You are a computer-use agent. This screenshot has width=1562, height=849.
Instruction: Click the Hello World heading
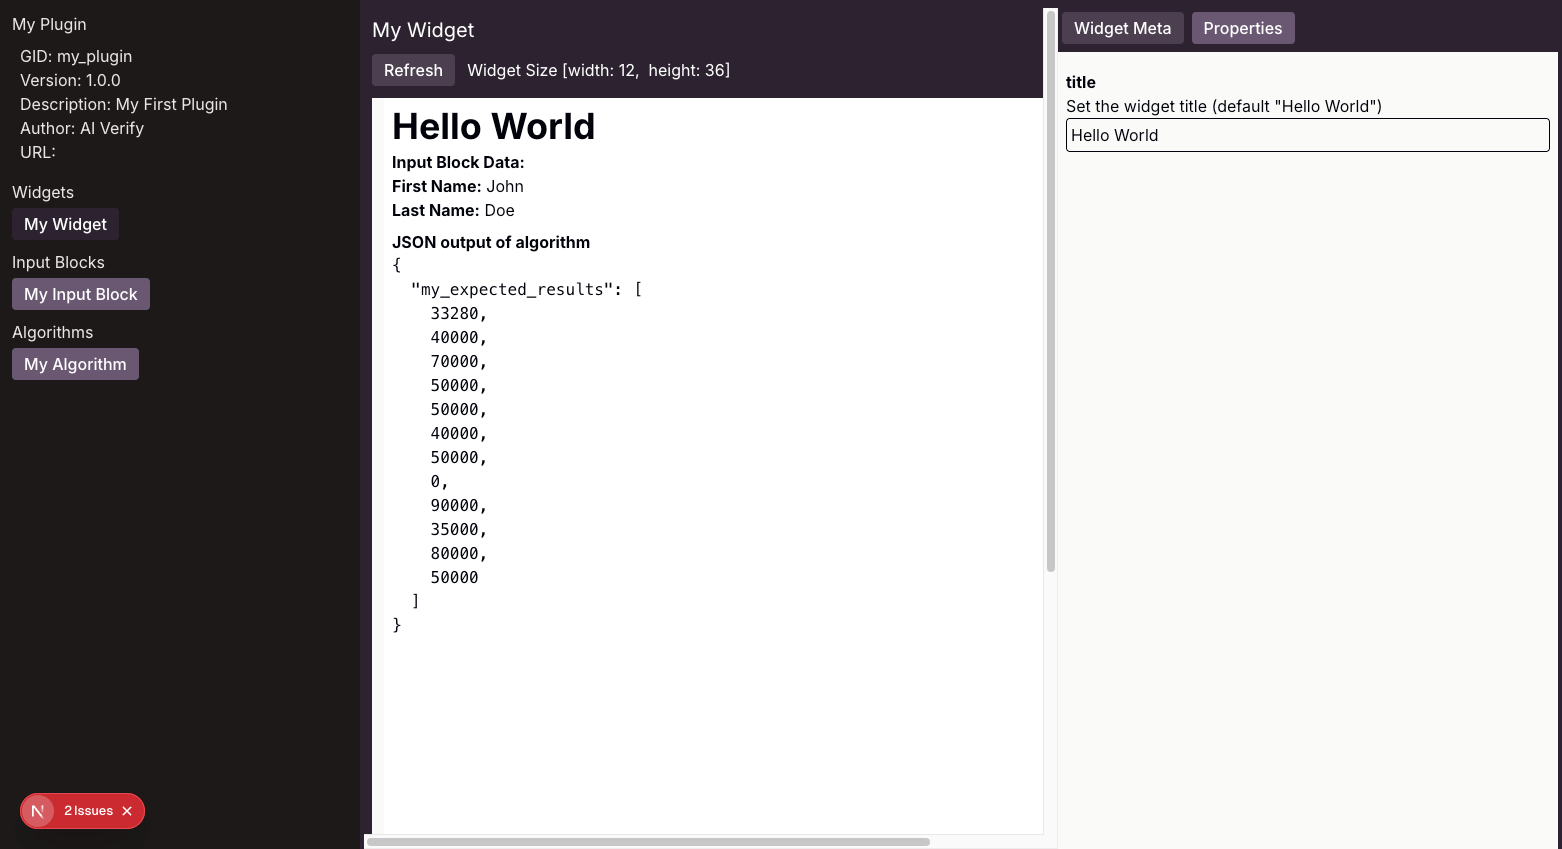click(493, 127)
